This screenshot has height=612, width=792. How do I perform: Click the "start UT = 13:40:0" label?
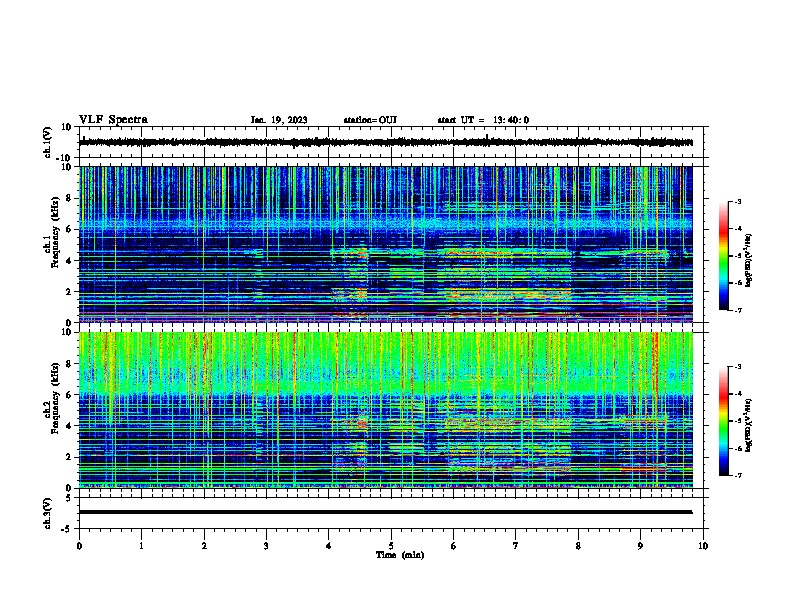(483, 120)
